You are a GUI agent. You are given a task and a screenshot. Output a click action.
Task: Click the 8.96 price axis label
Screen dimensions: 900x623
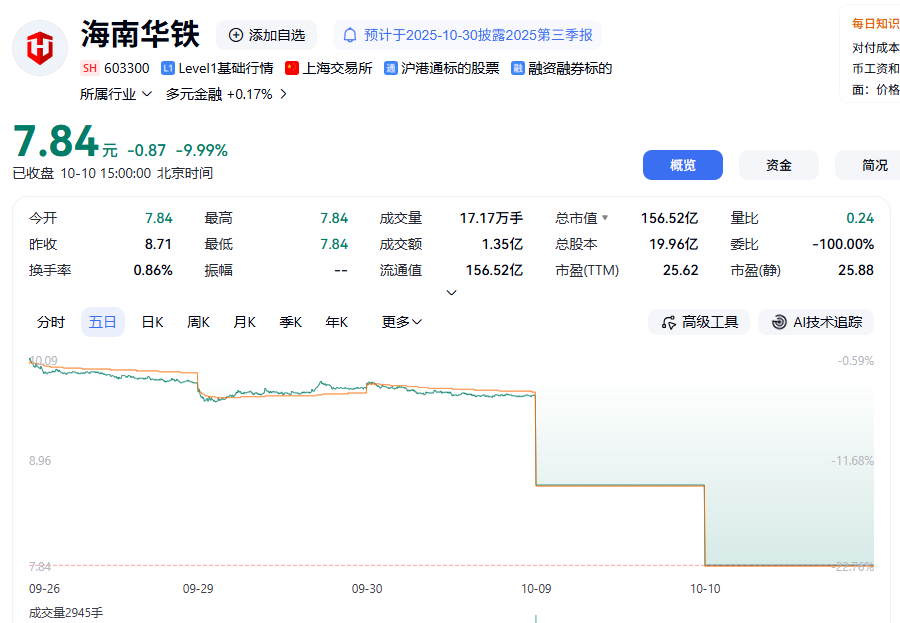click(40, 461)
